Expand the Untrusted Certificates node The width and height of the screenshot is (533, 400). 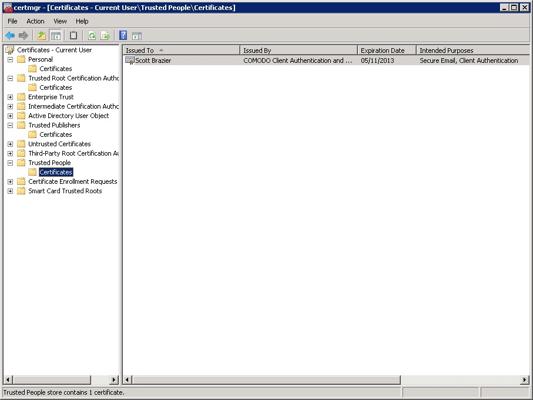10,144
